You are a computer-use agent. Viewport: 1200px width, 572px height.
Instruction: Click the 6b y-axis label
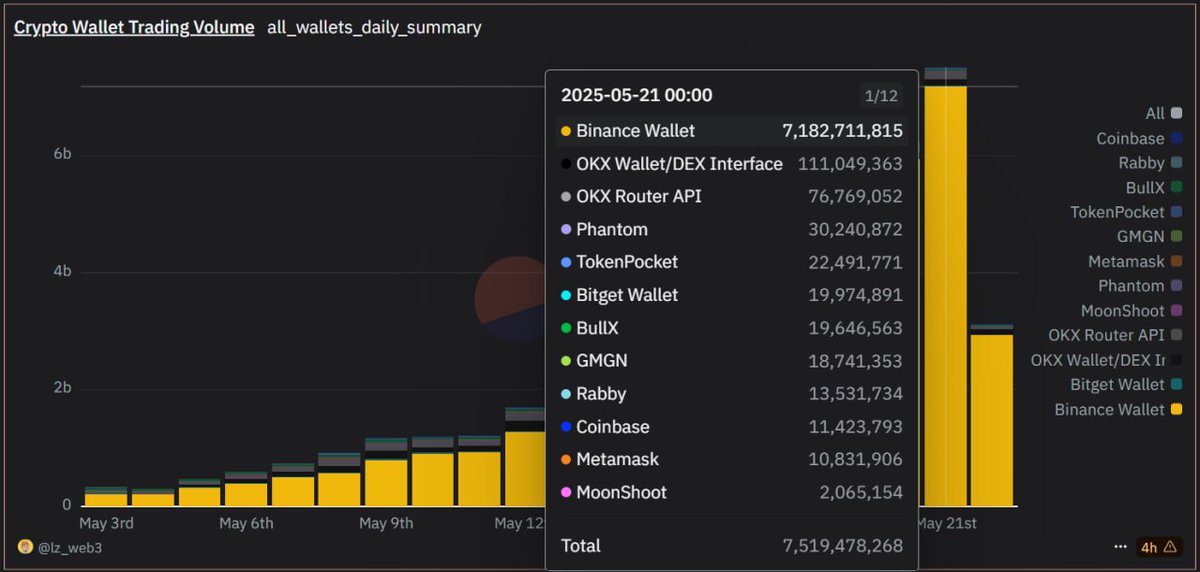point(61,155)
